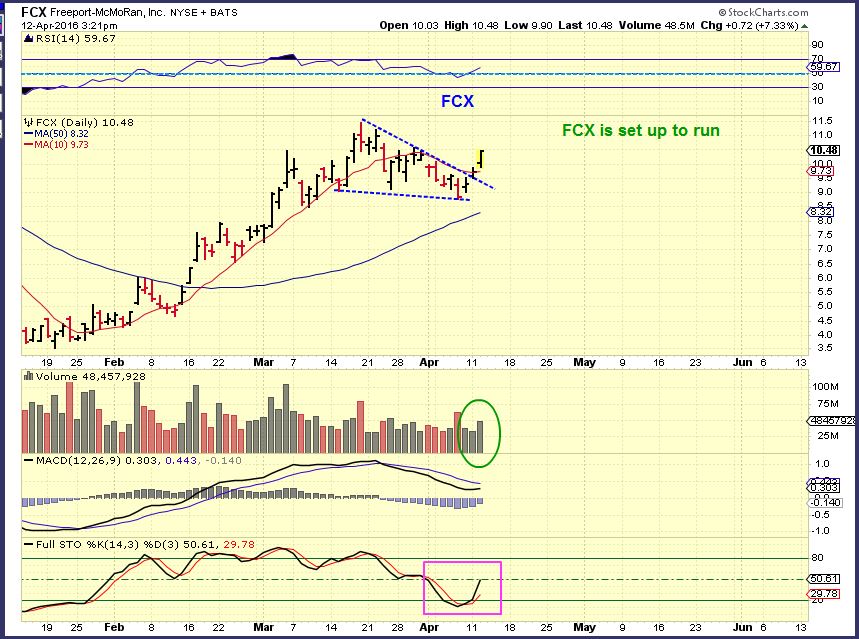Click the 59.67 RSI tag on right axis
Image resolution: width=859 pixels, height=639 pixels.
pos(823,67)
